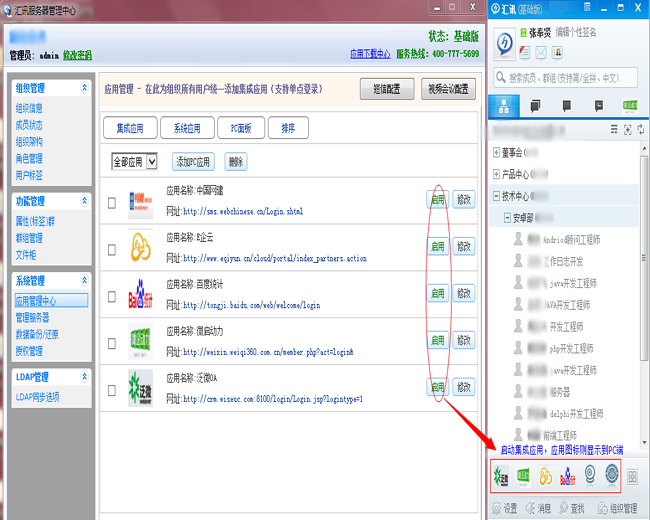Enable the 百度统计 app with 启用

[437, 293]
